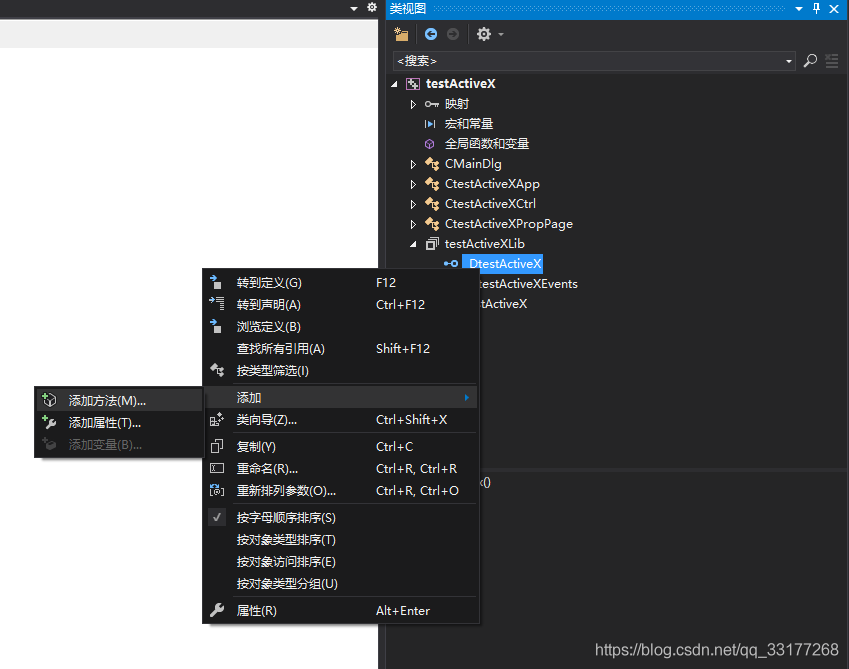Select the 全局函数和变量 tree item

click(x=487, y=144)
